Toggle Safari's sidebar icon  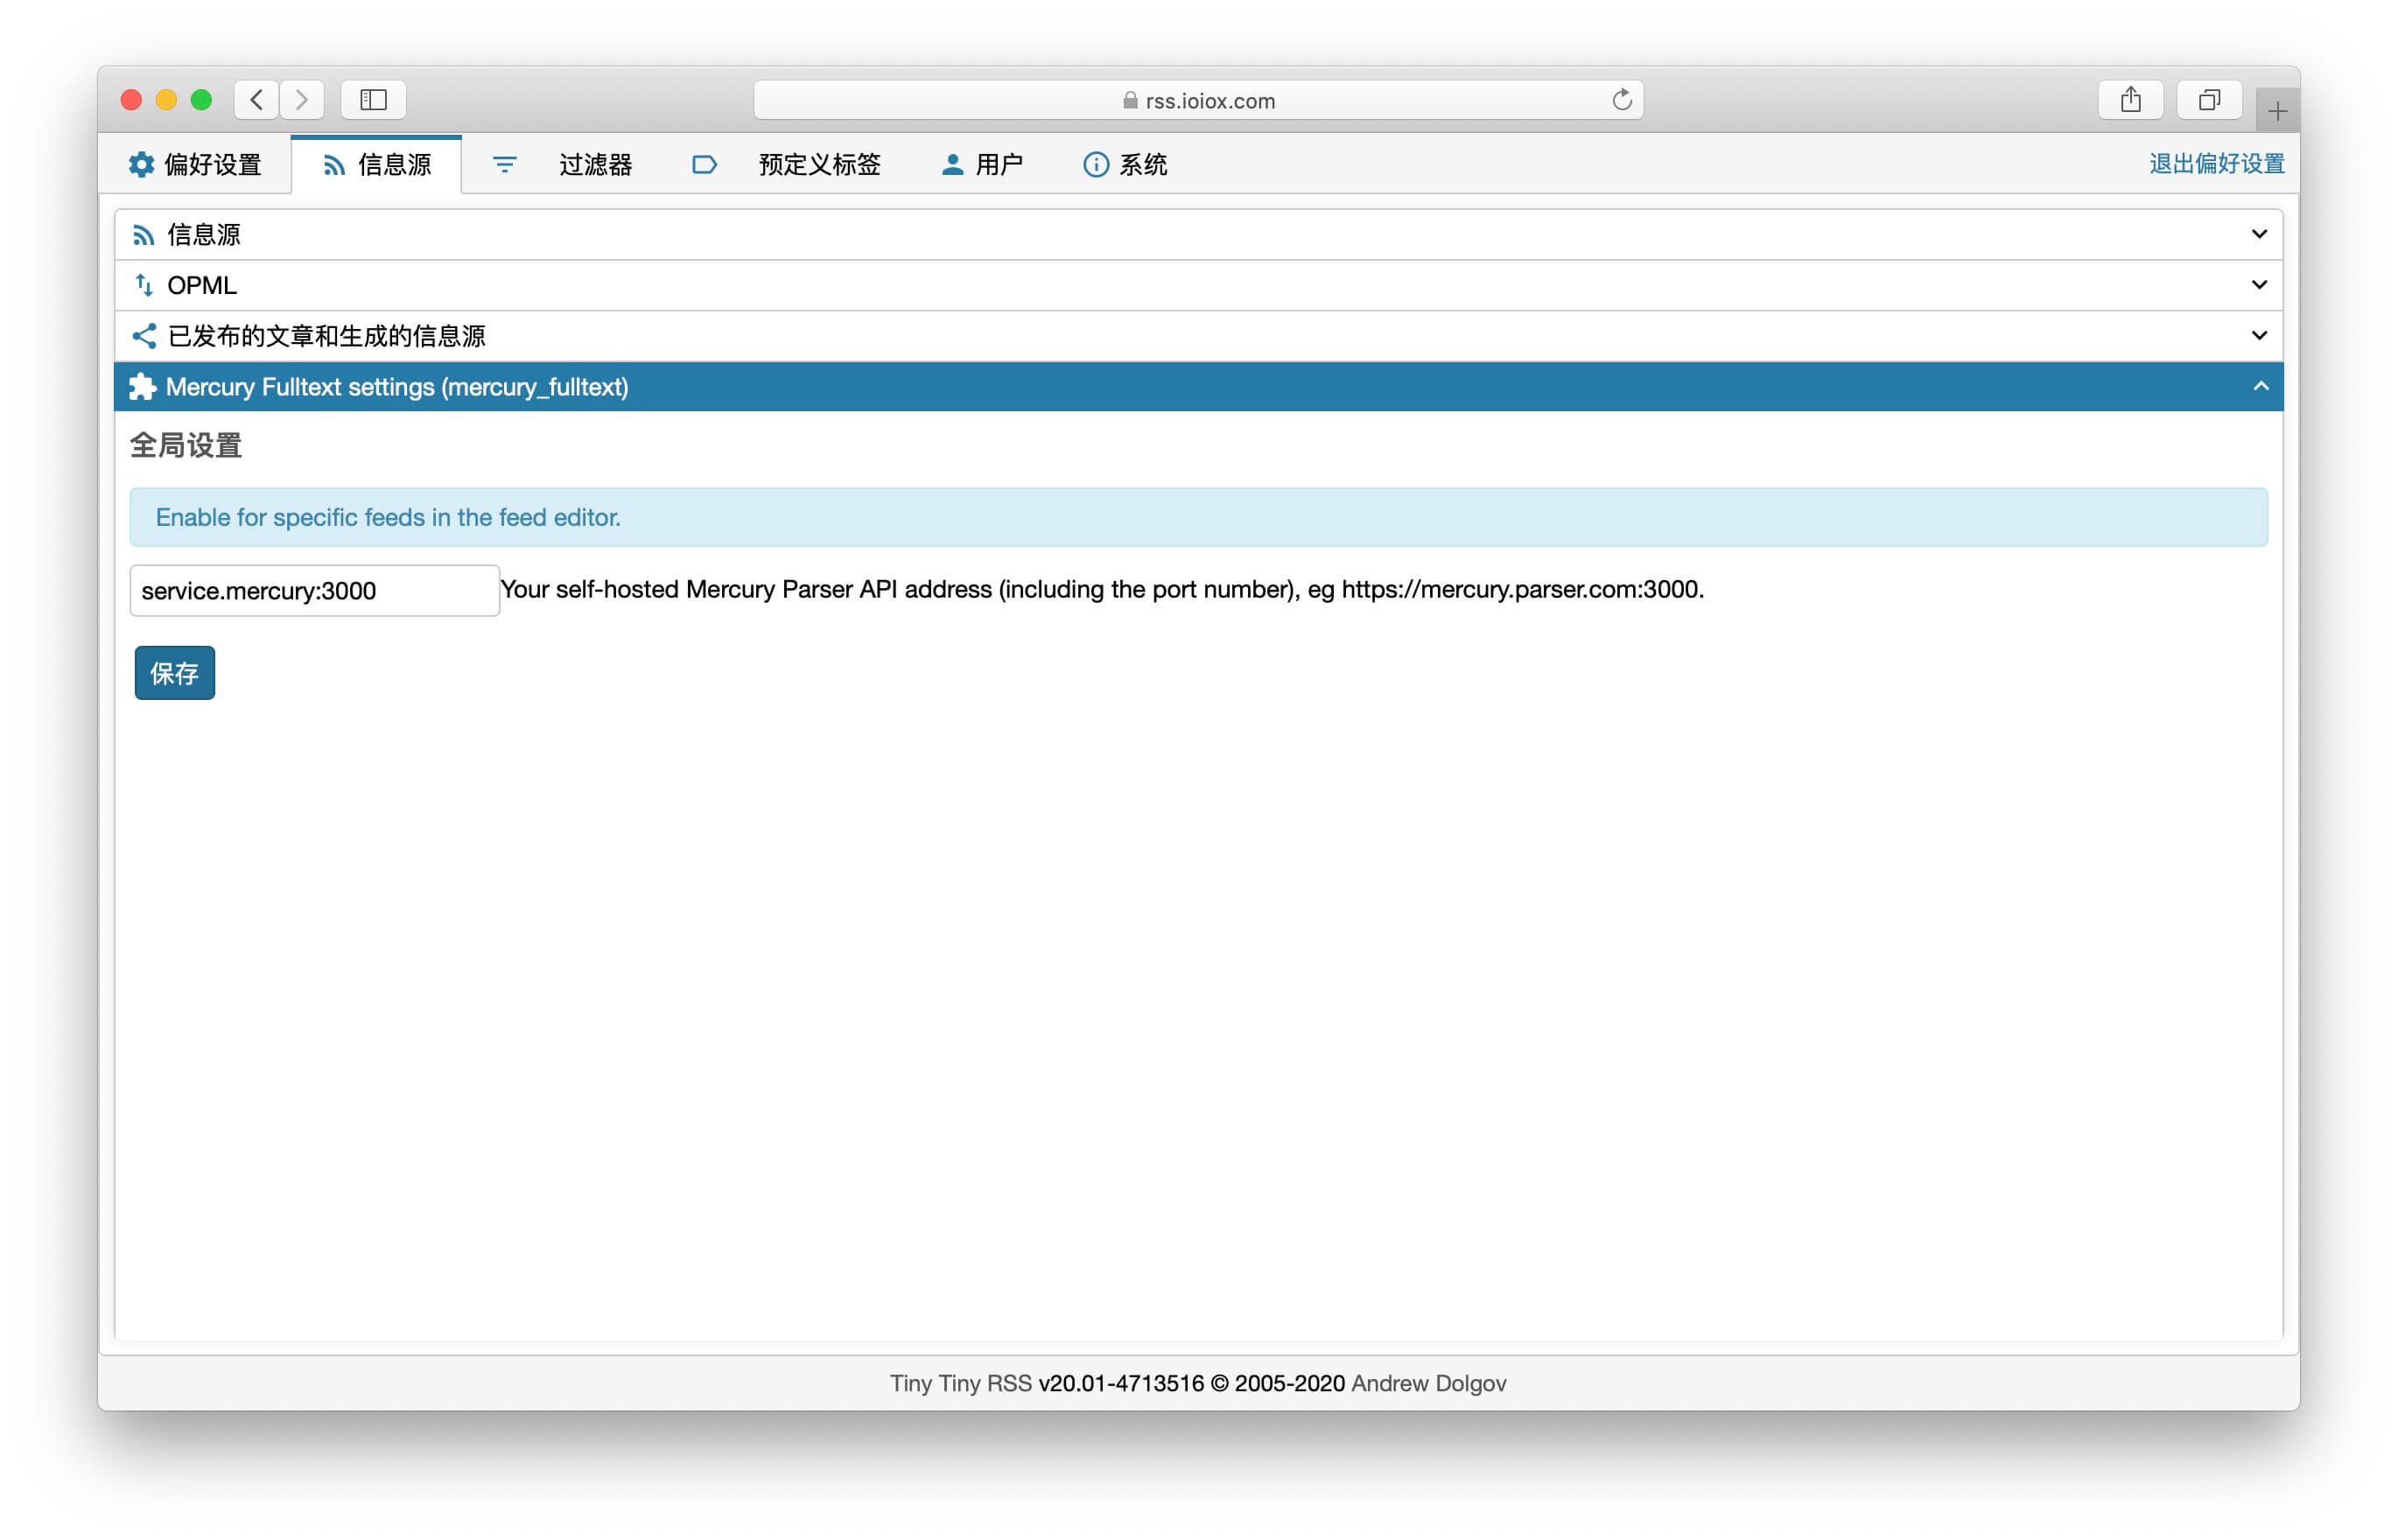click(373, 100)
